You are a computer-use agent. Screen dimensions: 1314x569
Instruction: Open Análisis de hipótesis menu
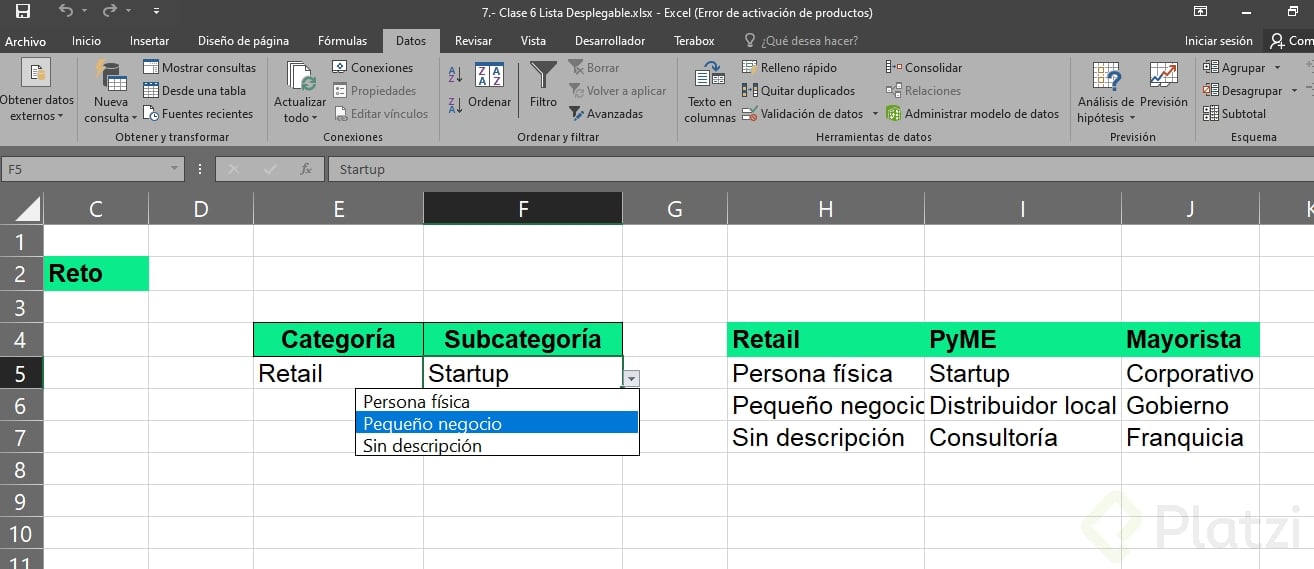(x=1105, y=92)
